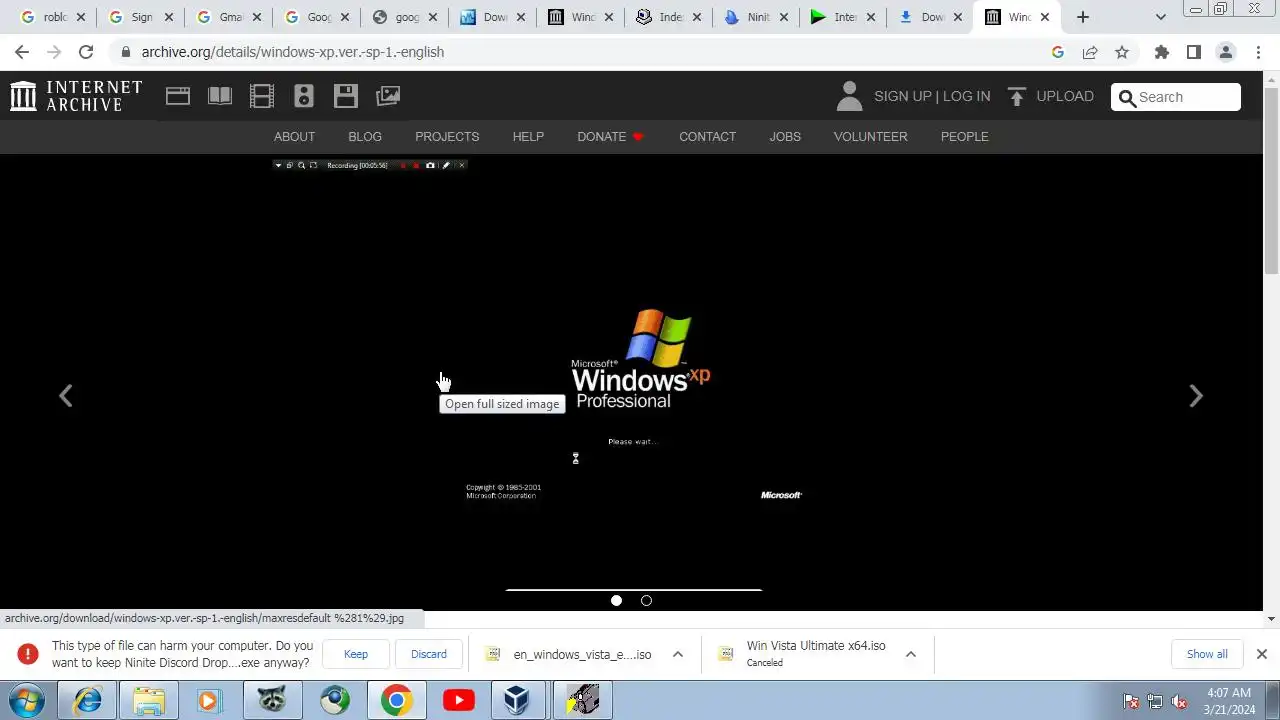Screen dimensions: 1280x720
Task: Open DONATE in the Archive nav
Action: (610, 136)
